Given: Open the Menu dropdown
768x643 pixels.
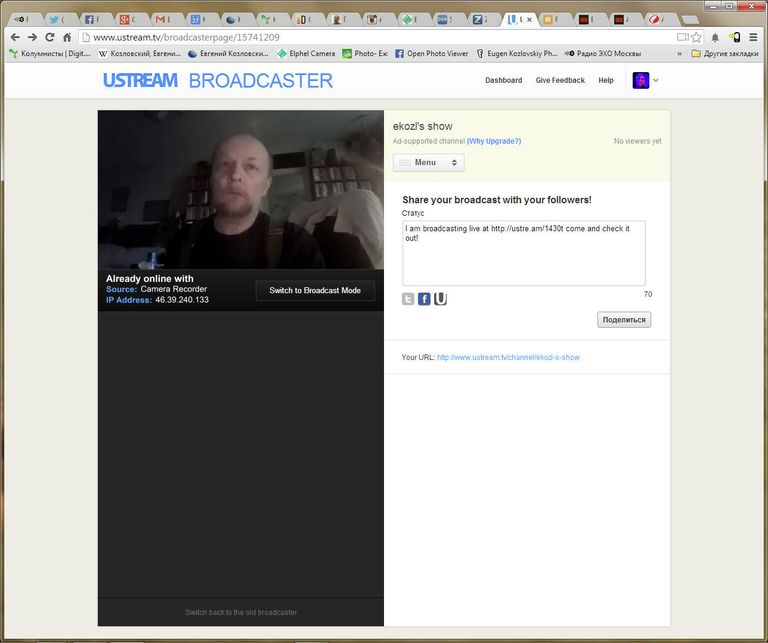Looking at the screenshot, I should pos(429,163).
